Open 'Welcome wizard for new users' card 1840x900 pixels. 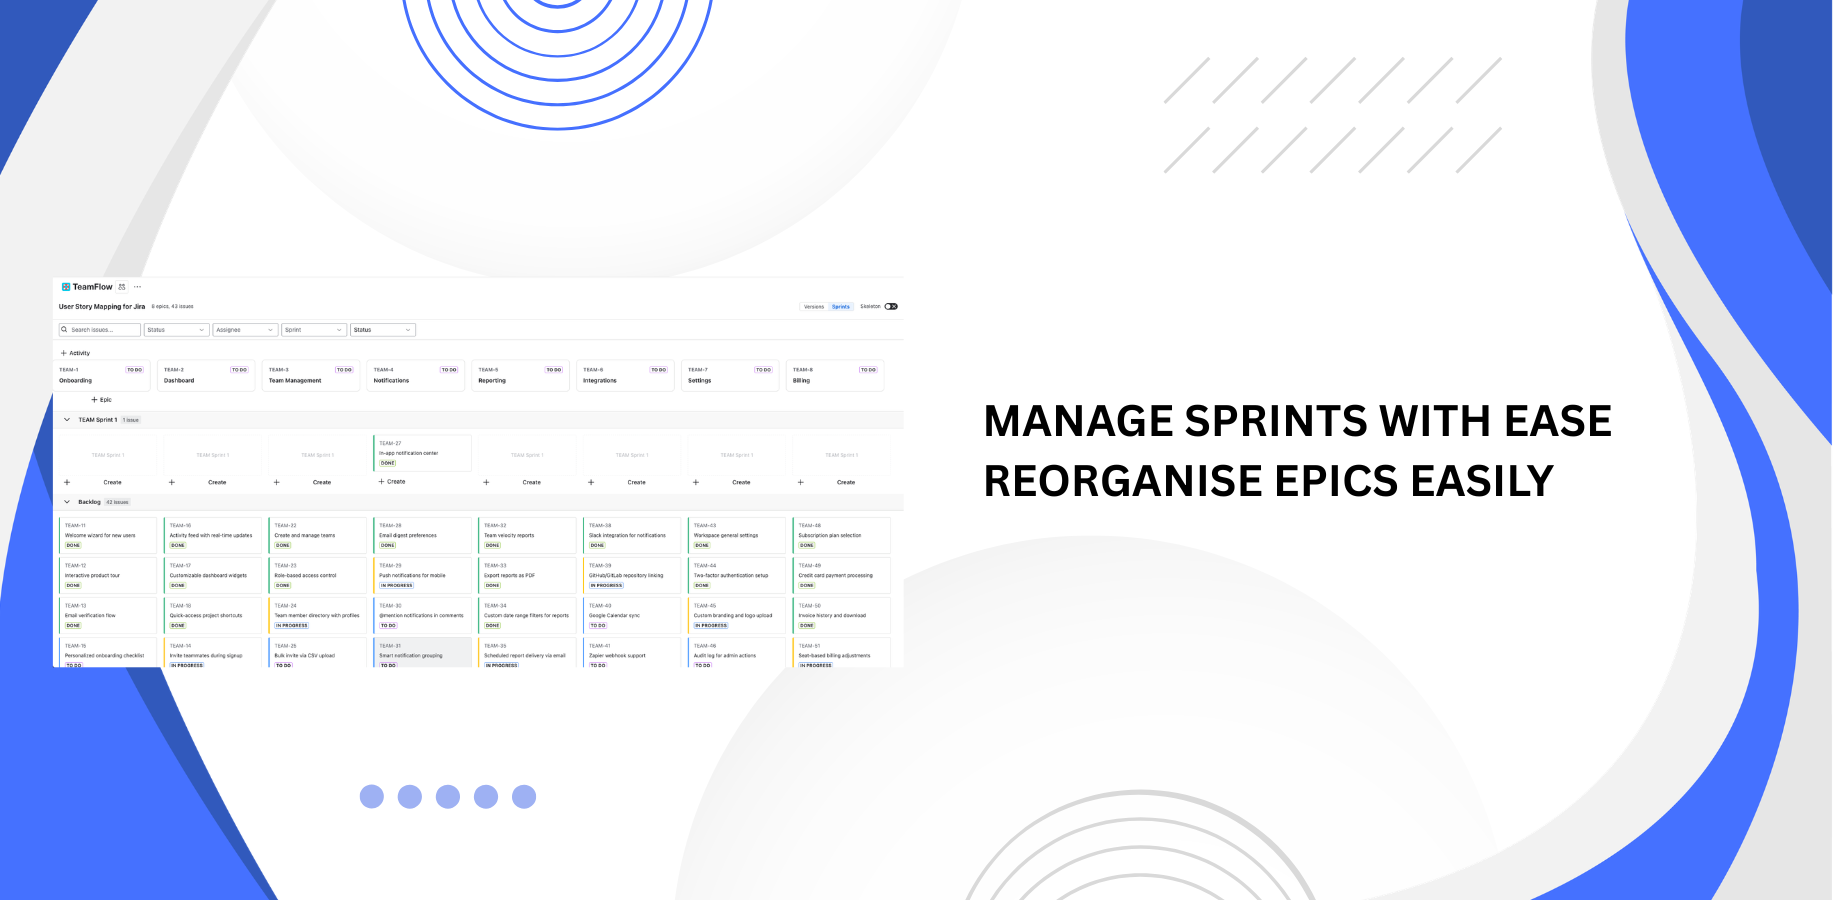point(108,535)
